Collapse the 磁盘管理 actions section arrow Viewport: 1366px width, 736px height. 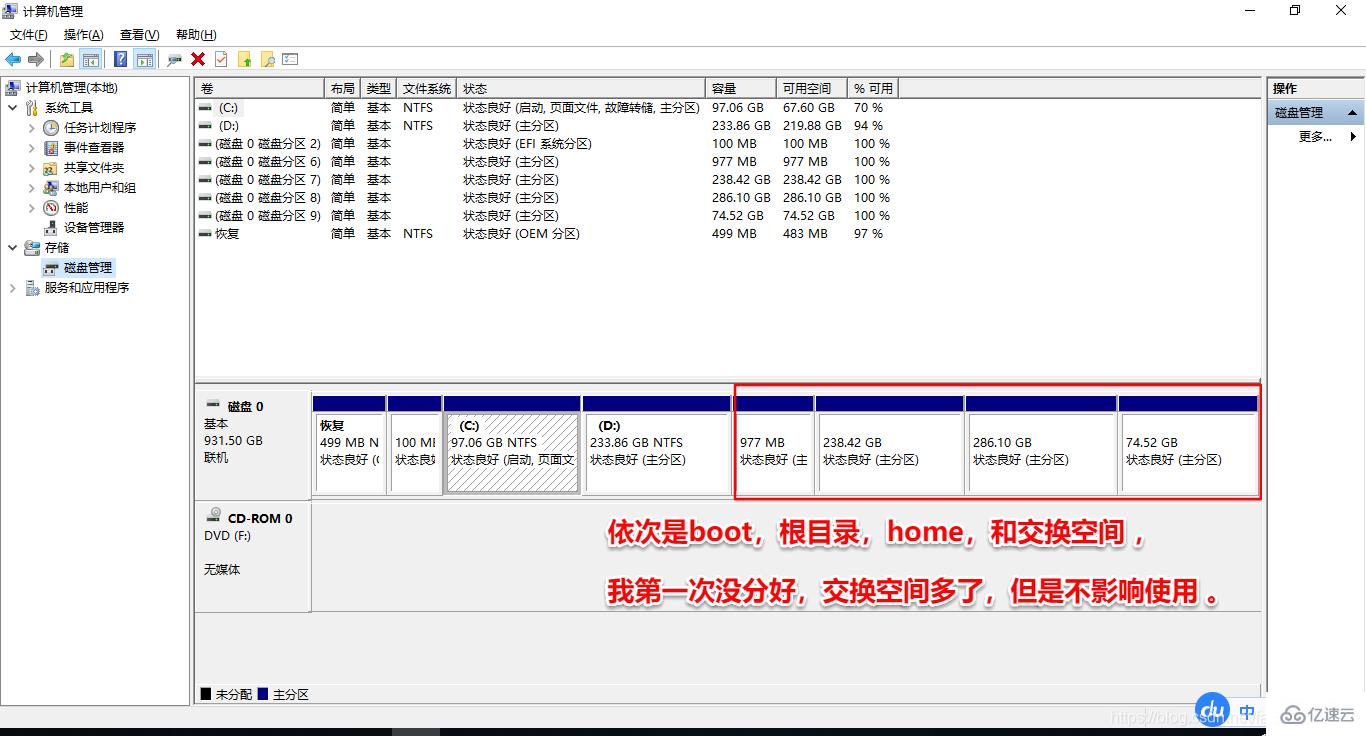tap(1352, 113)
